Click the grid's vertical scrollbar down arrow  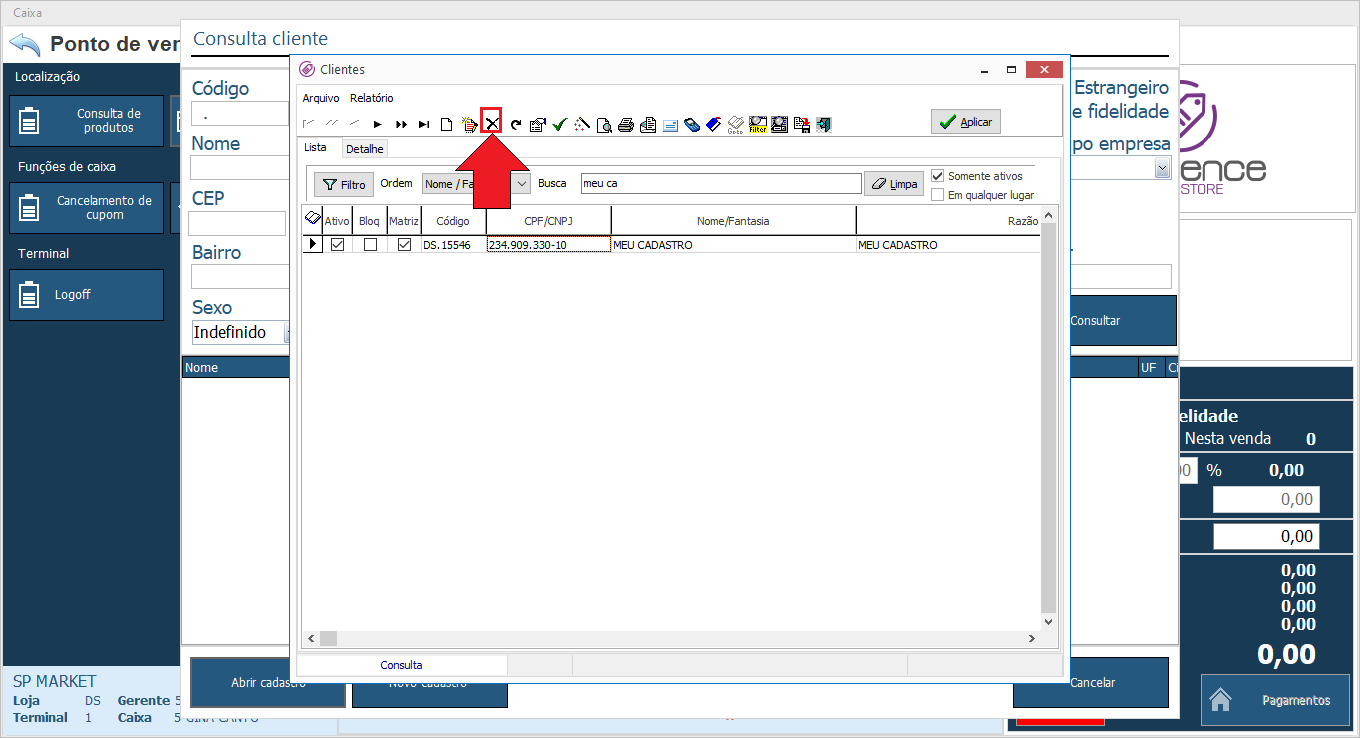(1048, 621)
